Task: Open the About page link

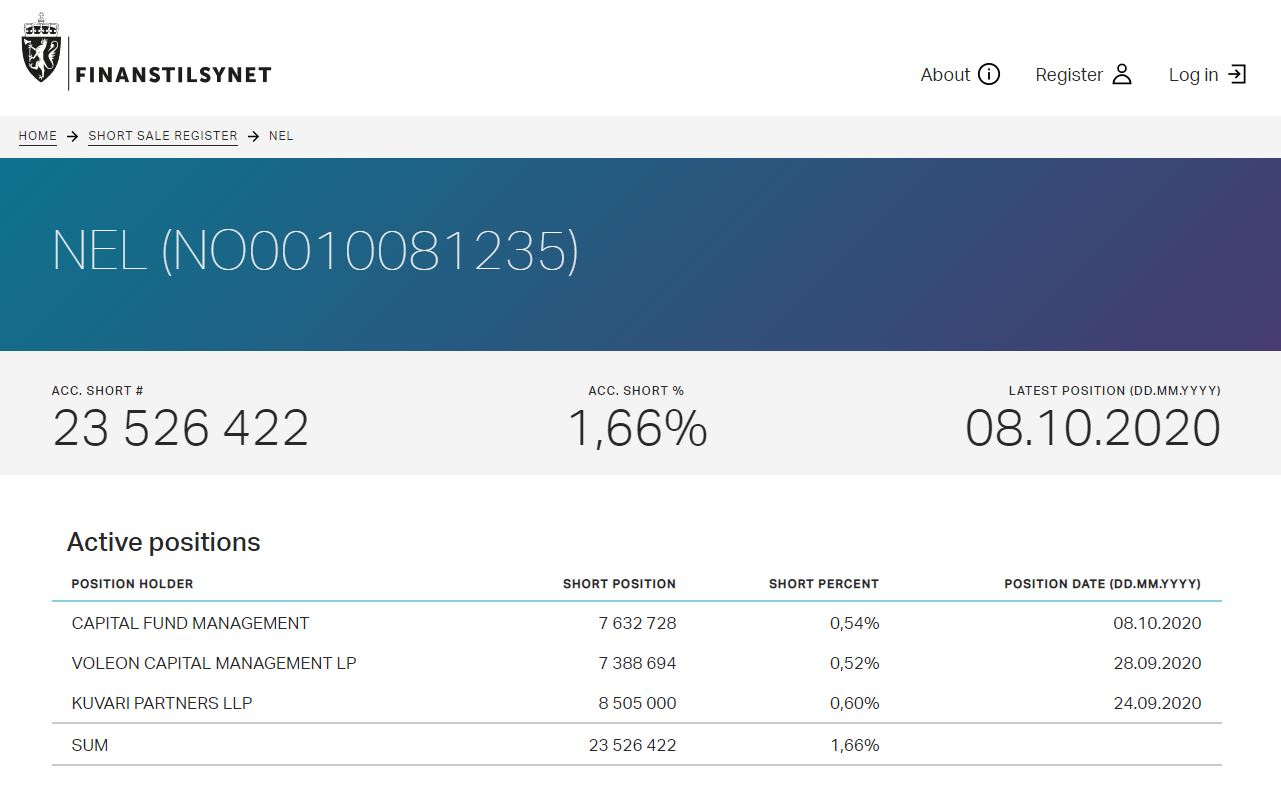Action: [x=945, y=75]
